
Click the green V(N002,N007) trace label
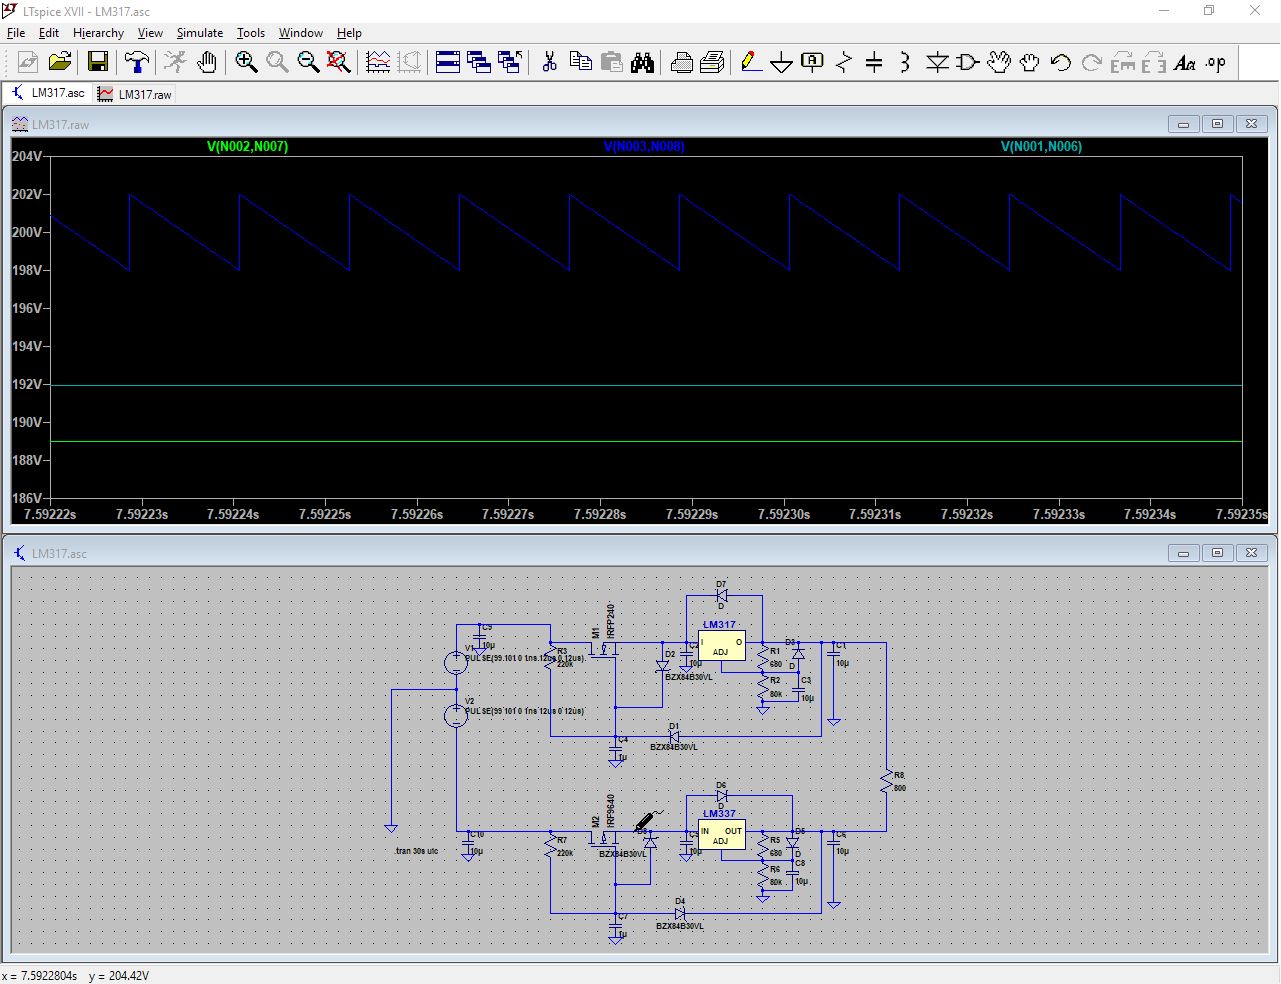(247, 146)
